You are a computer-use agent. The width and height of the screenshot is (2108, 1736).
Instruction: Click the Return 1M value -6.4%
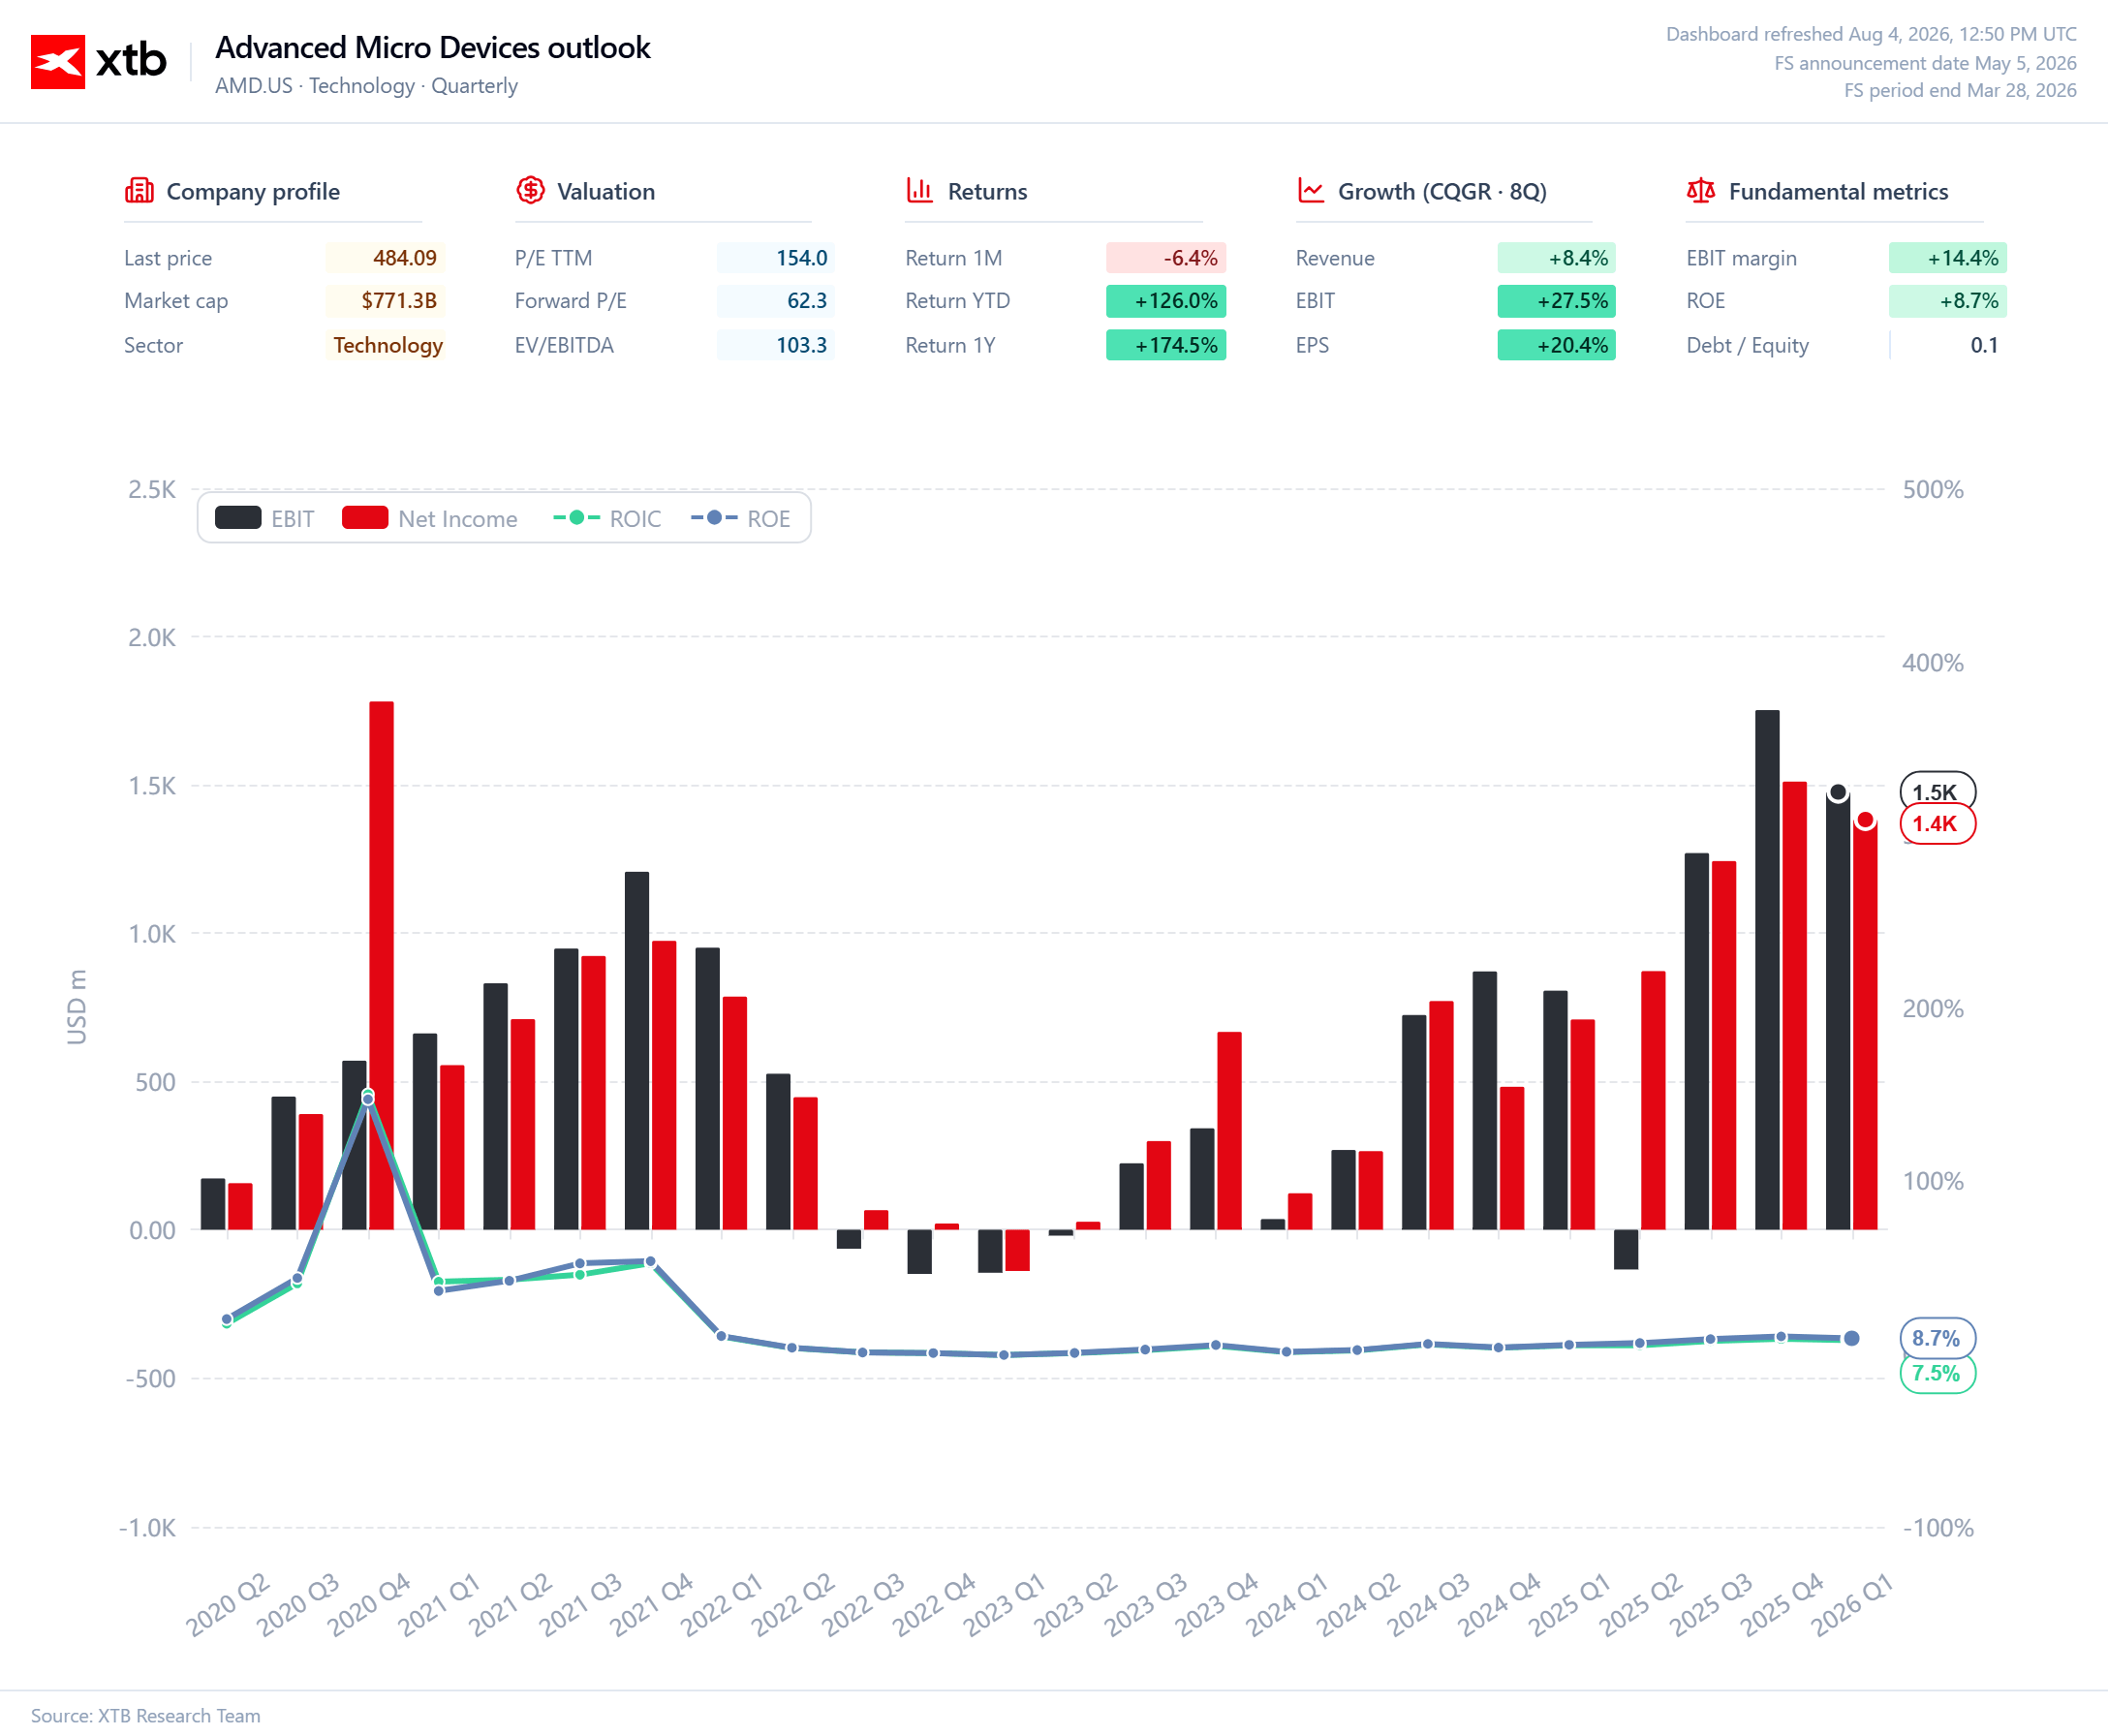1166,258
